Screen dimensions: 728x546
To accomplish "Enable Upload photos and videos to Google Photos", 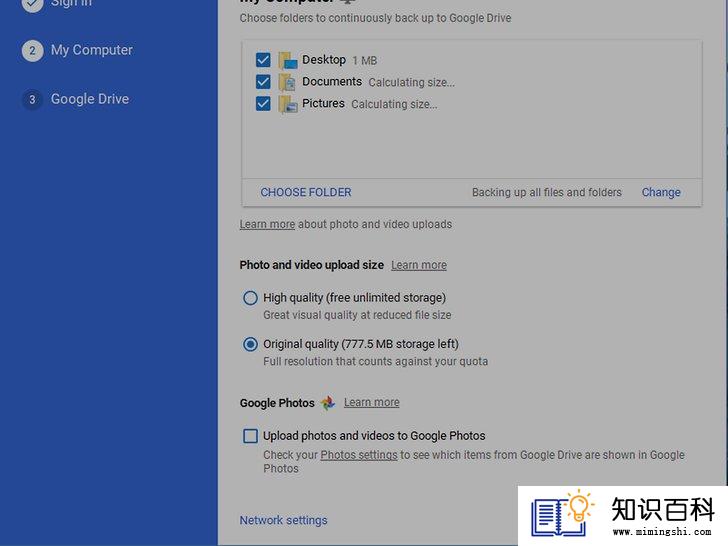I will (250, 436).
